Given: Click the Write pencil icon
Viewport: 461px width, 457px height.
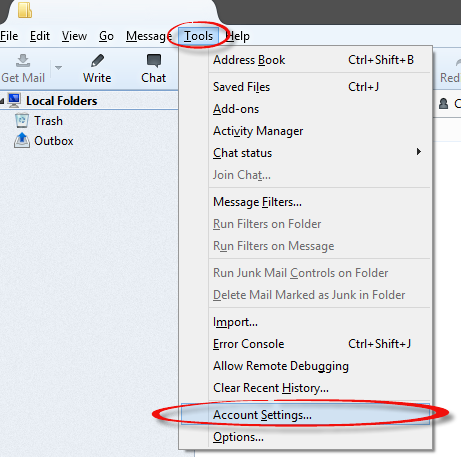Looking at the screenshot, I should [97, 61].
